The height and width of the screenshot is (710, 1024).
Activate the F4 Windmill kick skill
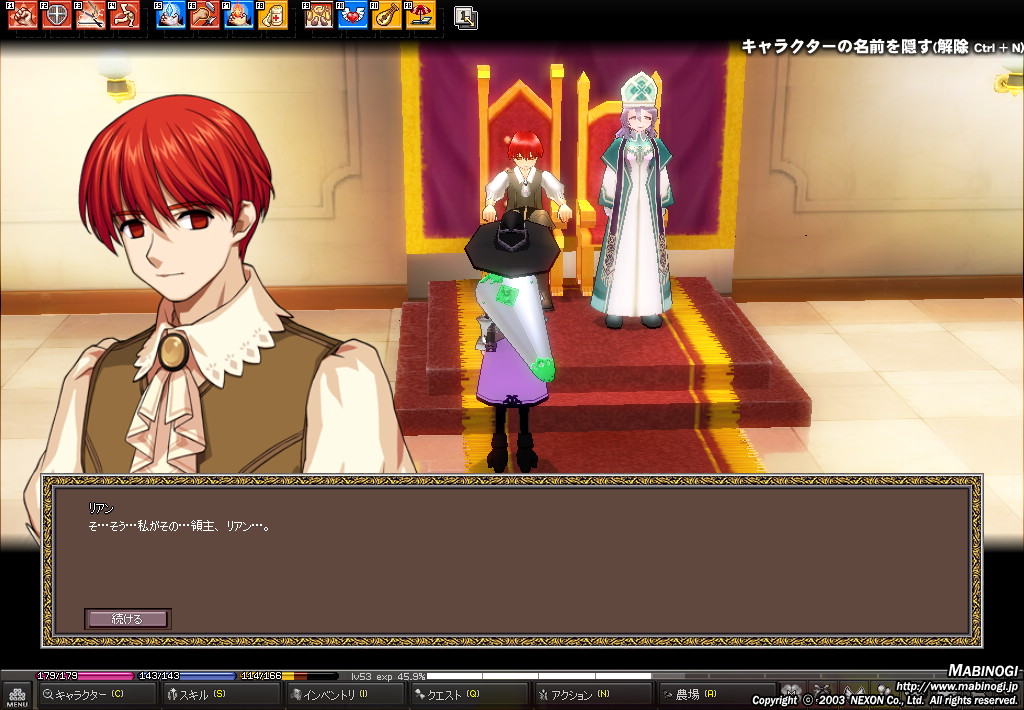(x=125, y=16)
